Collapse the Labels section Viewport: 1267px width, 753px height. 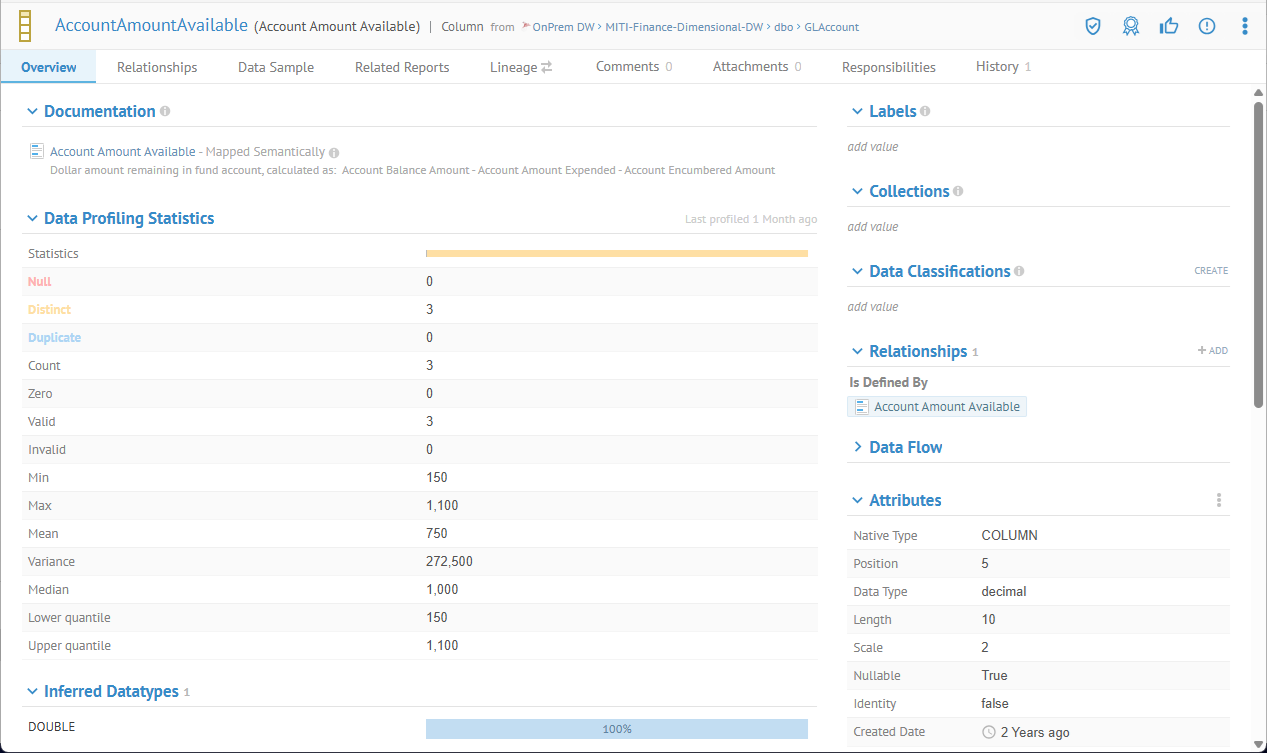(857, 111)
